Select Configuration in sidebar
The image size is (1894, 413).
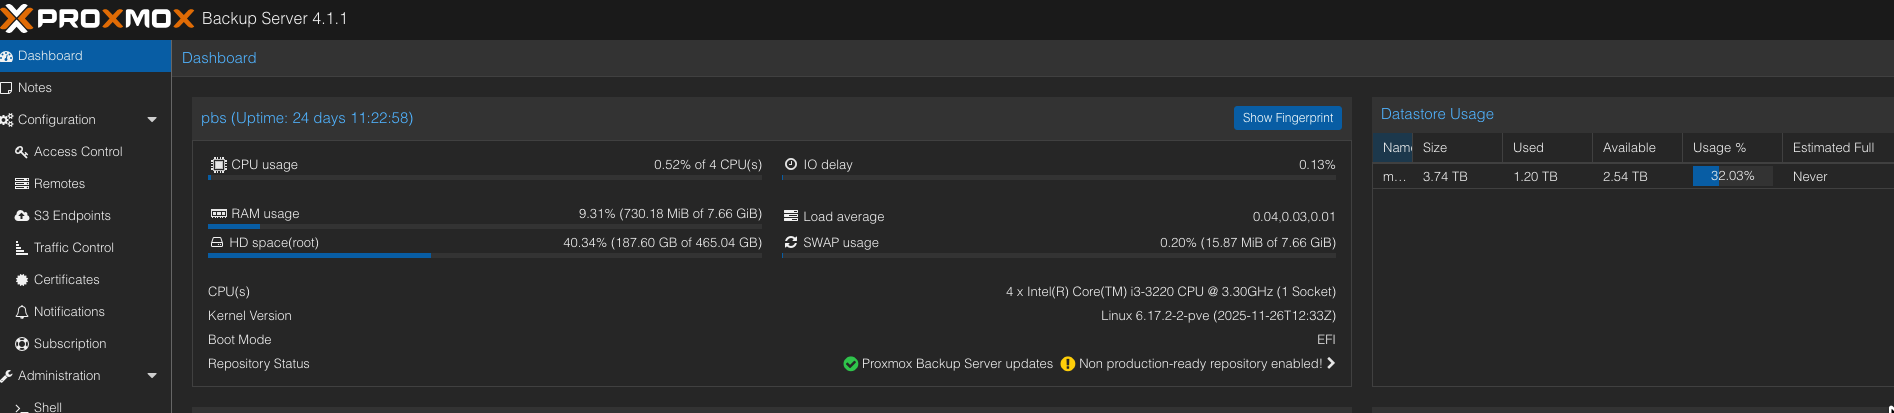tap(85, 120)
